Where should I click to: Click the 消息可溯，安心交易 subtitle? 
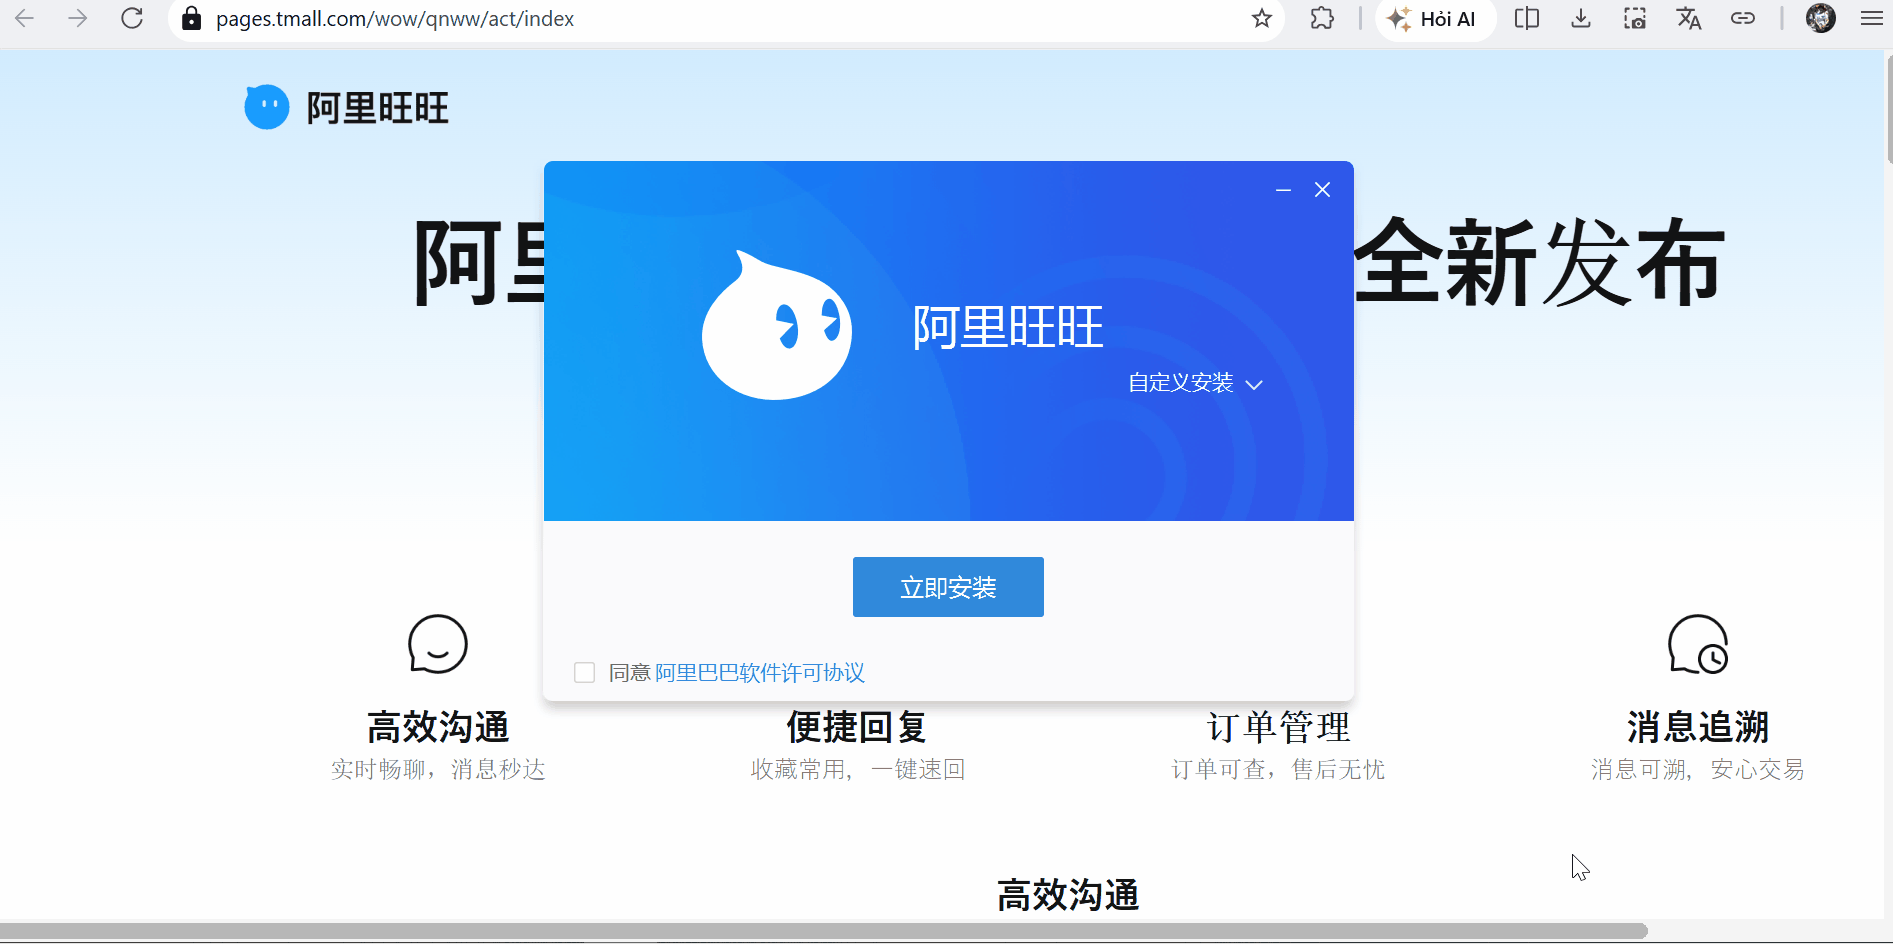tap(1698, 769)
